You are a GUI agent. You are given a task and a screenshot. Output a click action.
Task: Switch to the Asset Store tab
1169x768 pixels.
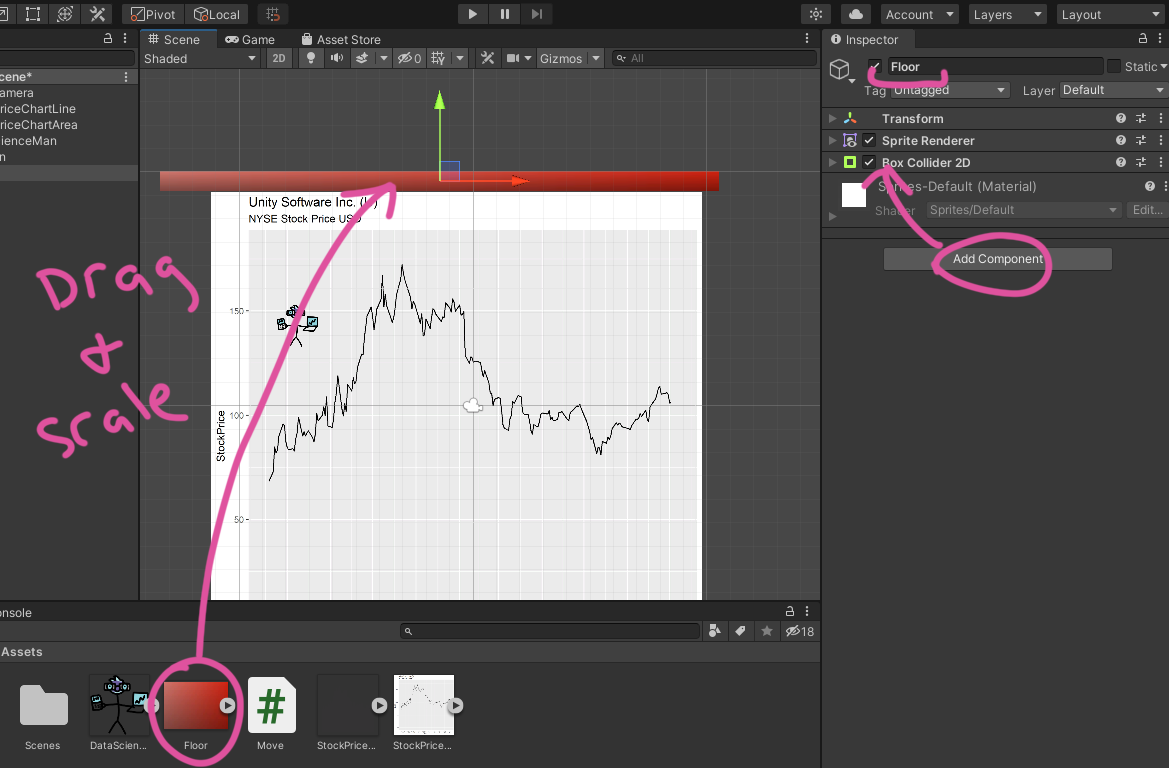(x=341, y=40)
